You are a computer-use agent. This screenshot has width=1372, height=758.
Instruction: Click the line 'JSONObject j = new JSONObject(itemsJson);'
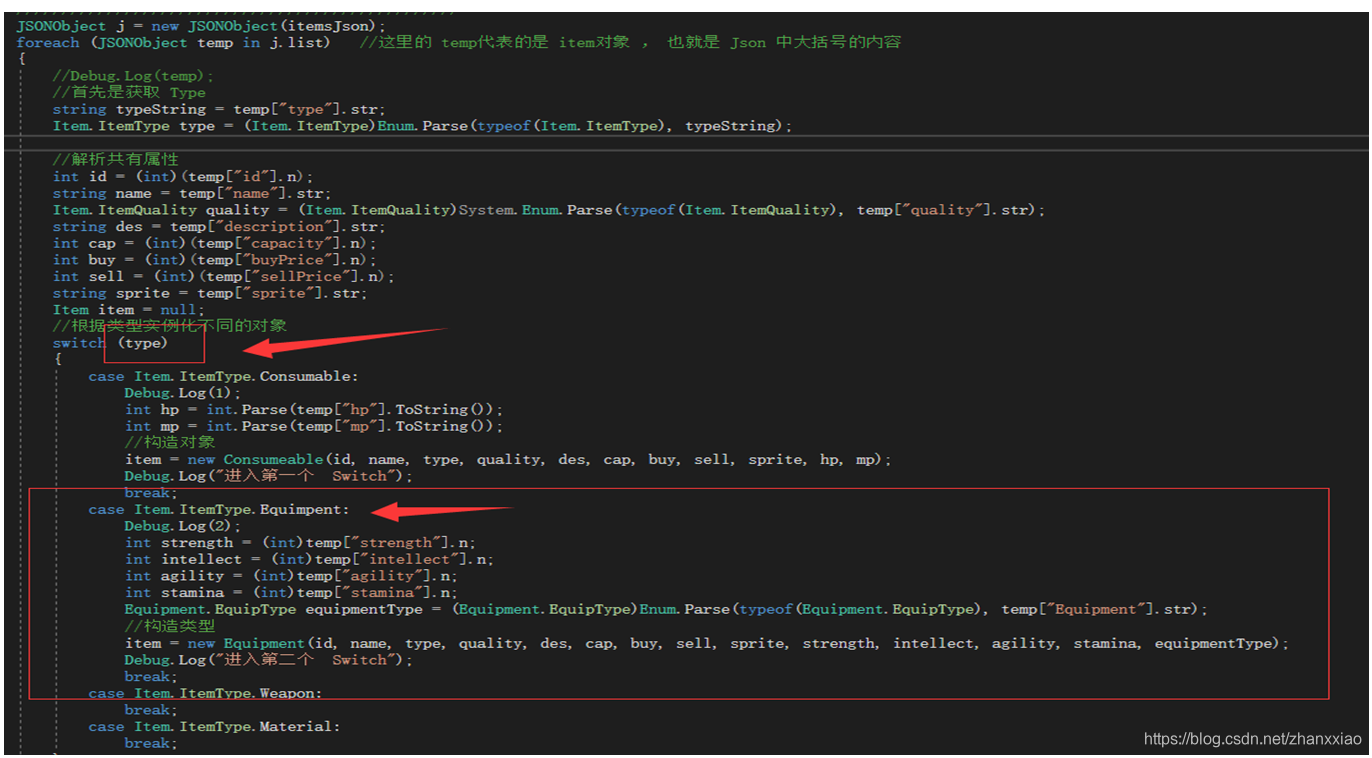click(x=201, y=25)
